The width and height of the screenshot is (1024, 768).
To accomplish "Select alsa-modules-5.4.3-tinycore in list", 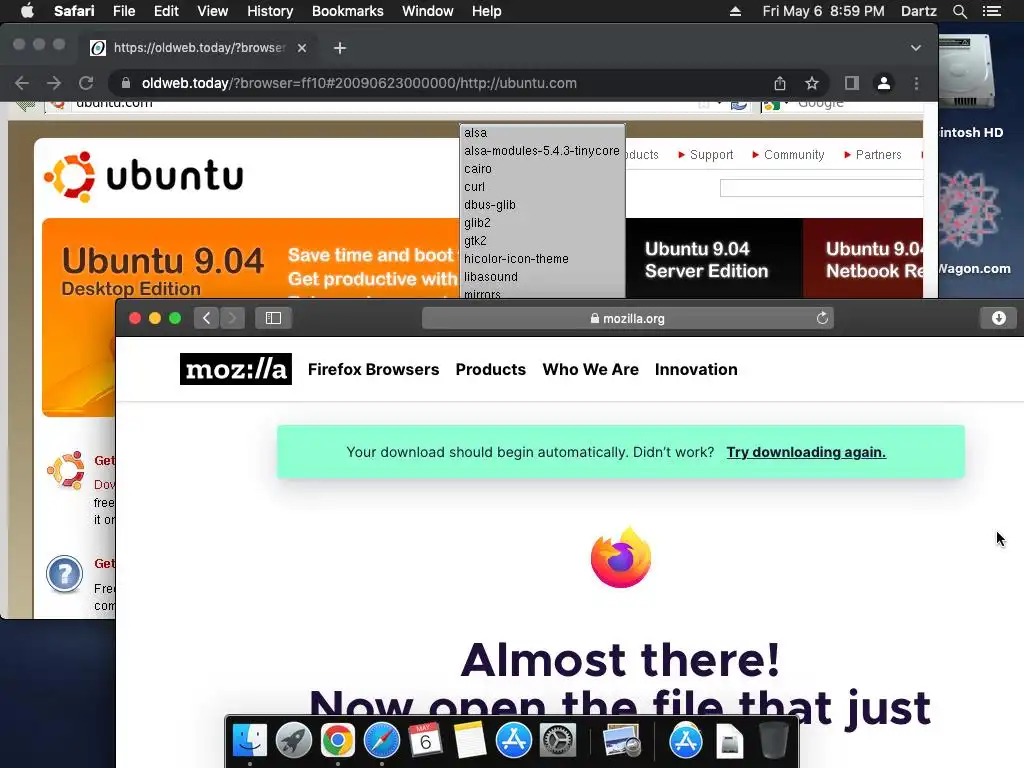I will click(x=542, y=151).
